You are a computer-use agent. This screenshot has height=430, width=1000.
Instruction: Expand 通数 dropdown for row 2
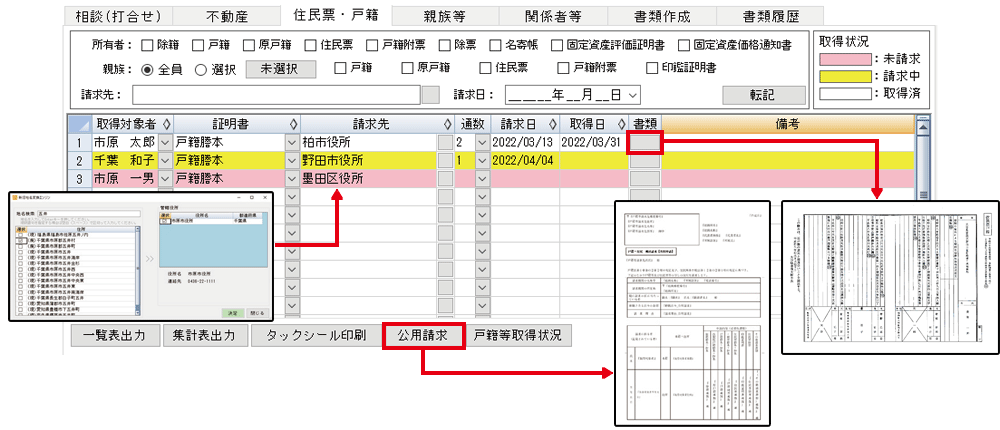[482, 160]
